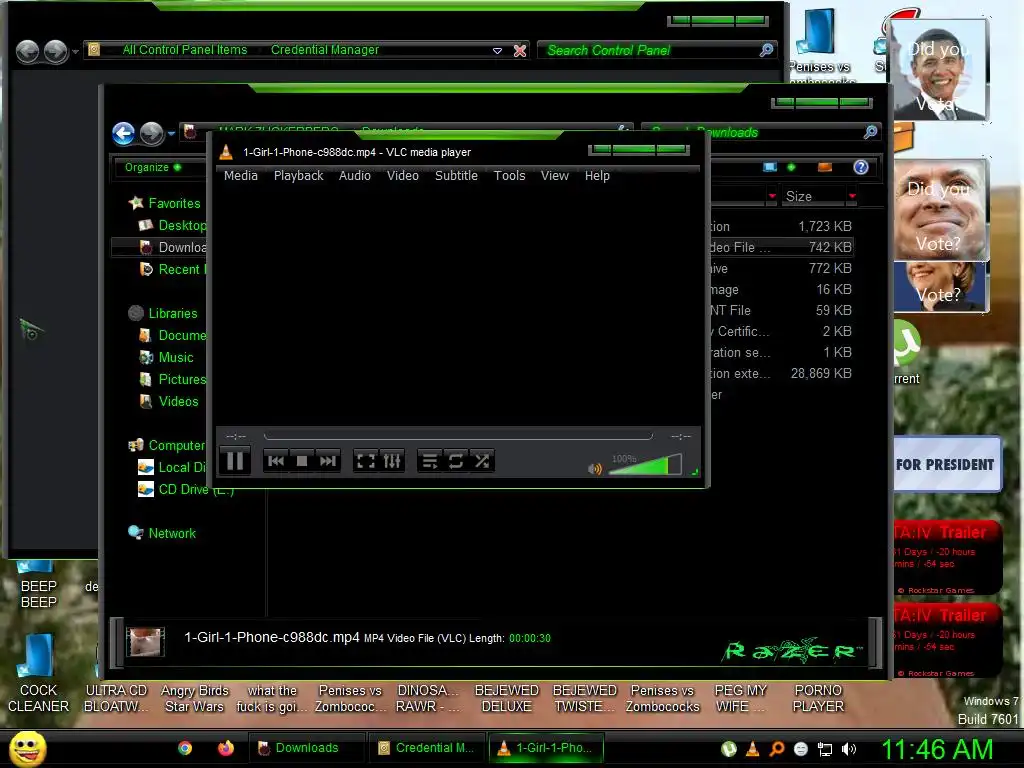
Task: Click the Search Control Panel field
Action: [656, 50]
